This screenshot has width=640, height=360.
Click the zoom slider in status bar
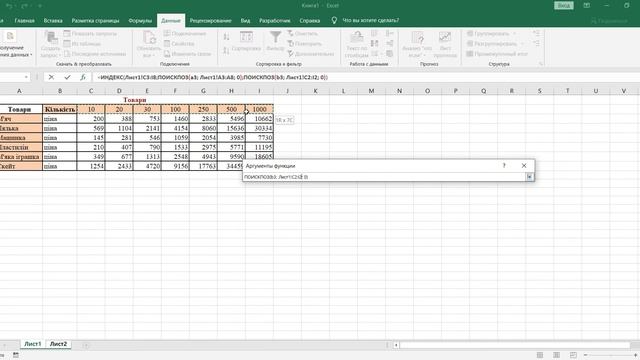click(x=610, y=355)
